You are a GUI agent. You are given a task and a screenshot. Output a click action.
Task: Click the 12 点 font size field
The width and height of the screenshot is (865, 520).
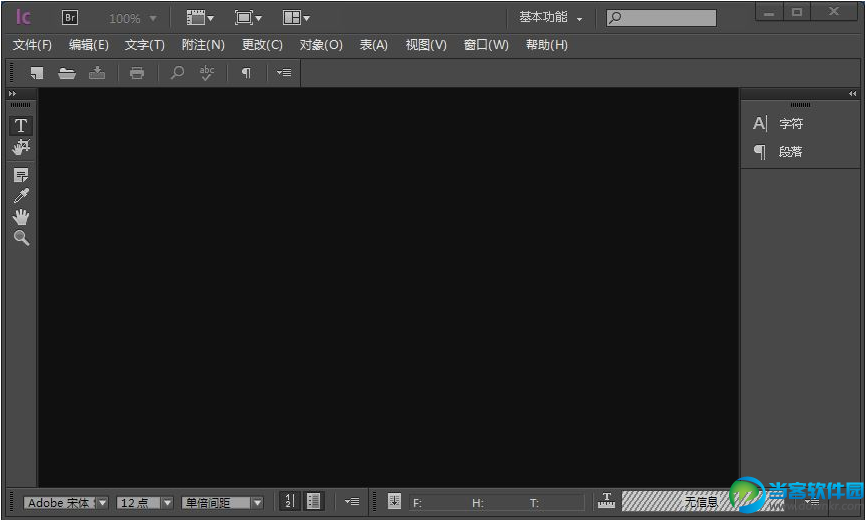[138, 503]
